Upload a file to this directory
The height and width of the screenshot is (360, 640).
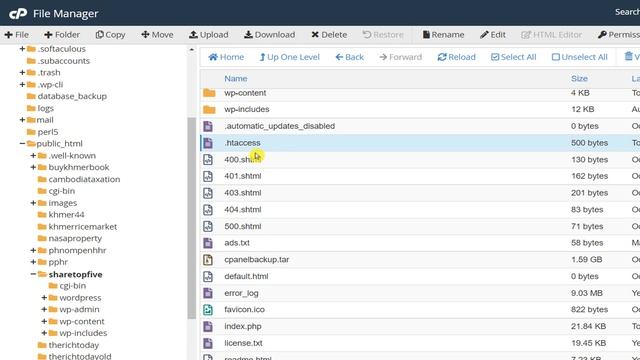(209, 35)
